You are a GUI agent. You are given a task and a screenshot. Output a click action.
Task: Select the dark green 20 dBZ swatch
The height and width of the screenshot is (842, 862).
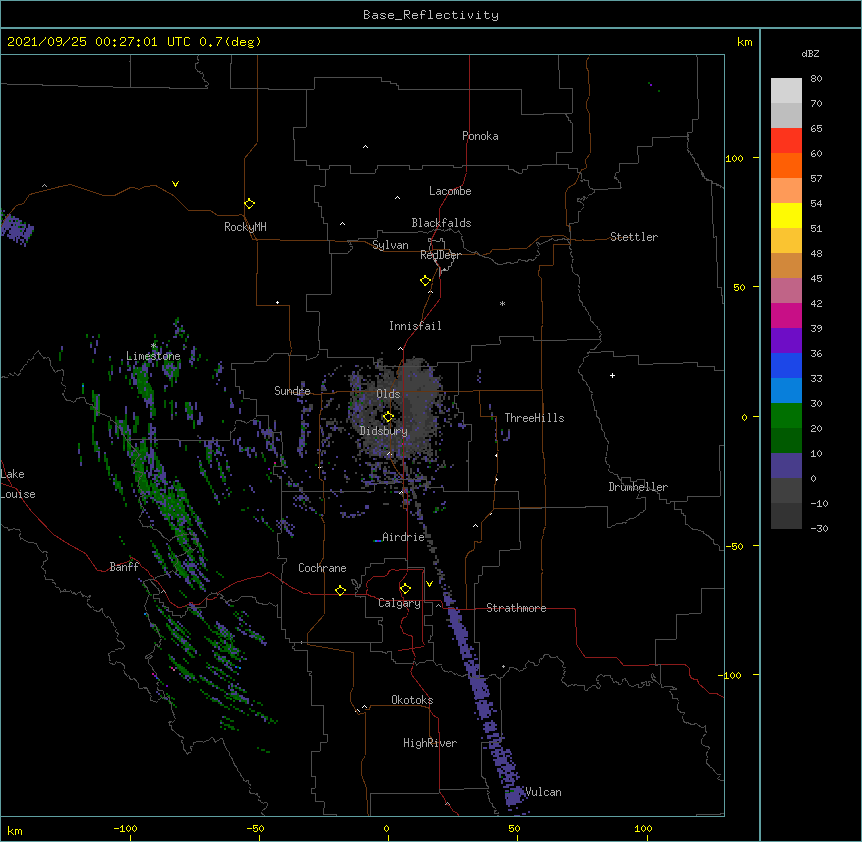[786, 440]
